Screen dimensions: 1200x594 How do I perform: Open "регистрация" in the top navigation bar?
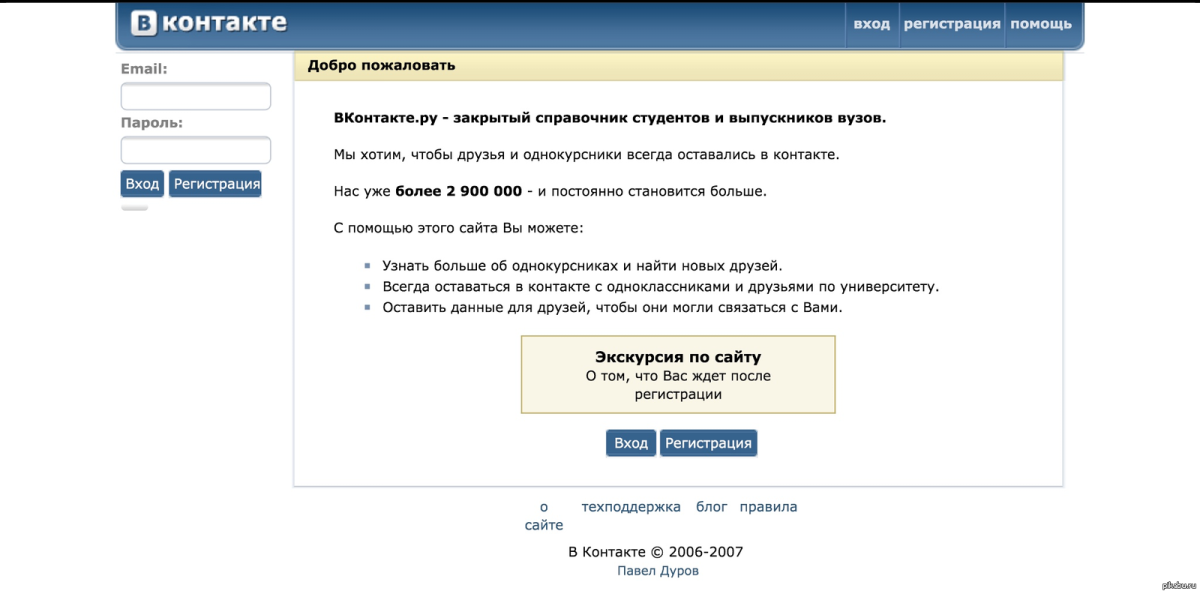pyautogui.click(x=953, y=23)
